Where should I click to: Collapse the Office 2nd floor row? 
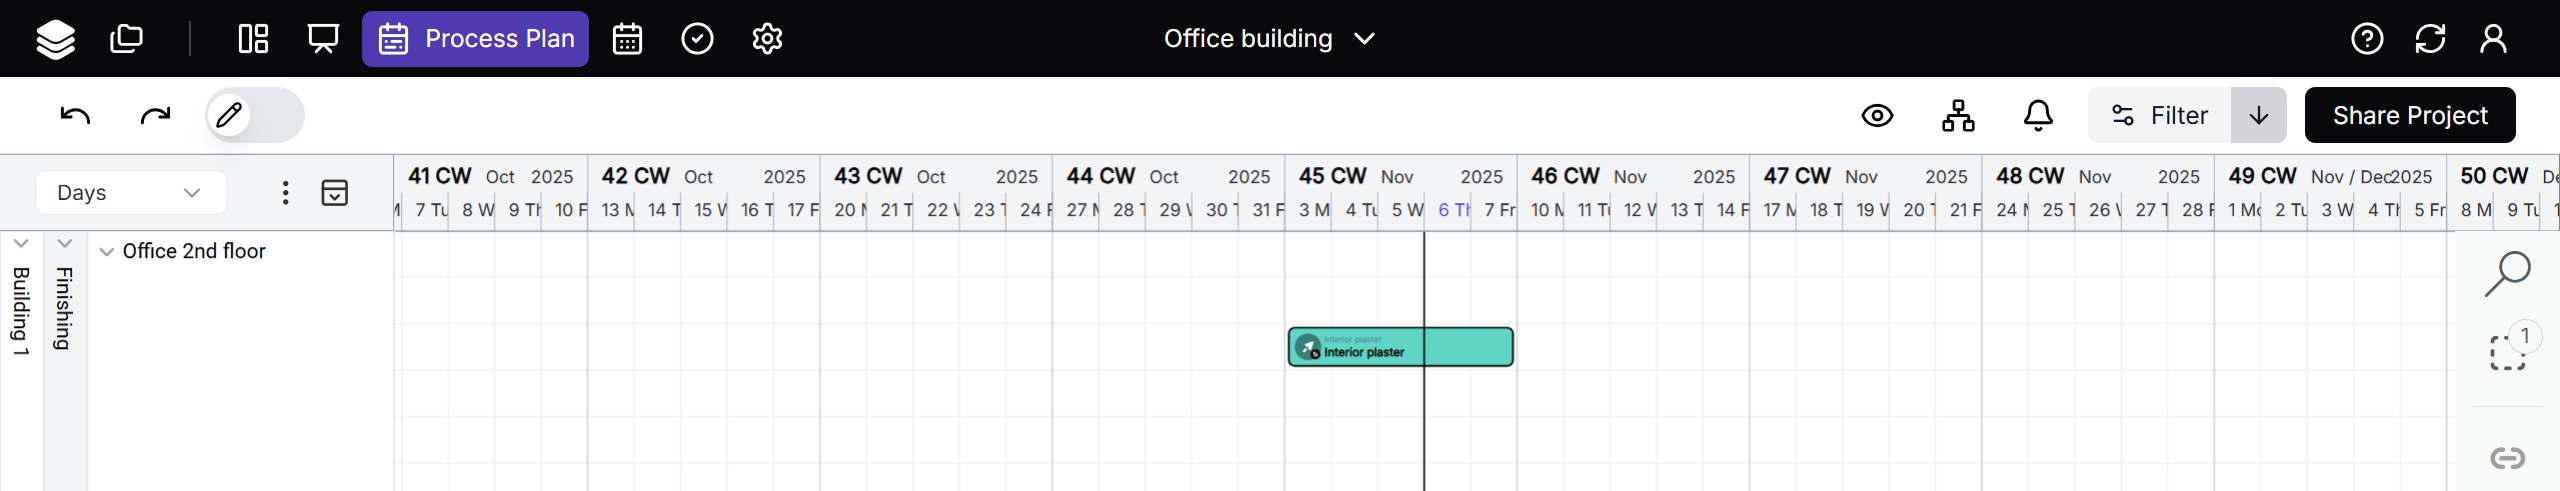[106, 252]
